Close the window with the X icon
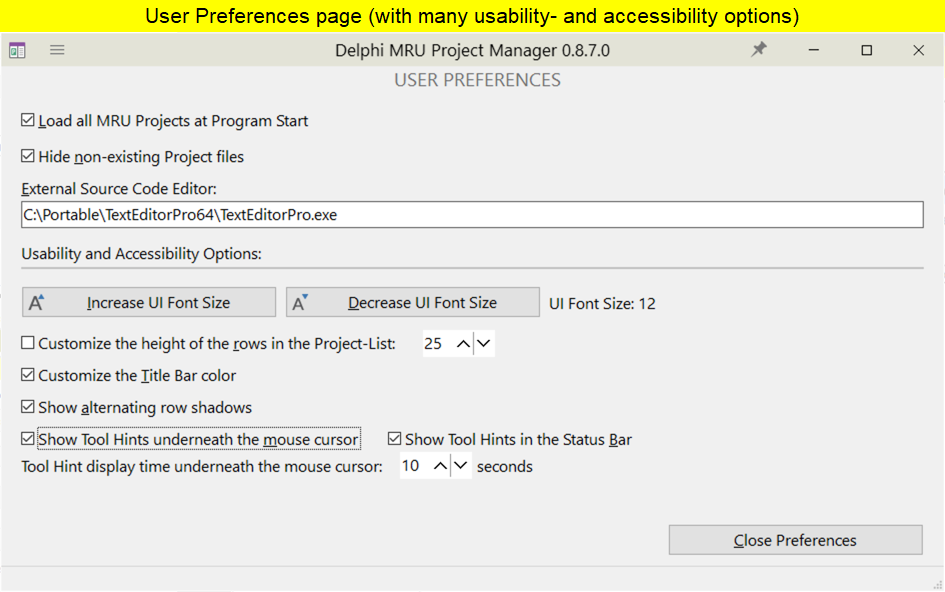Screen dimensions: 945x592 click(919, 50)
